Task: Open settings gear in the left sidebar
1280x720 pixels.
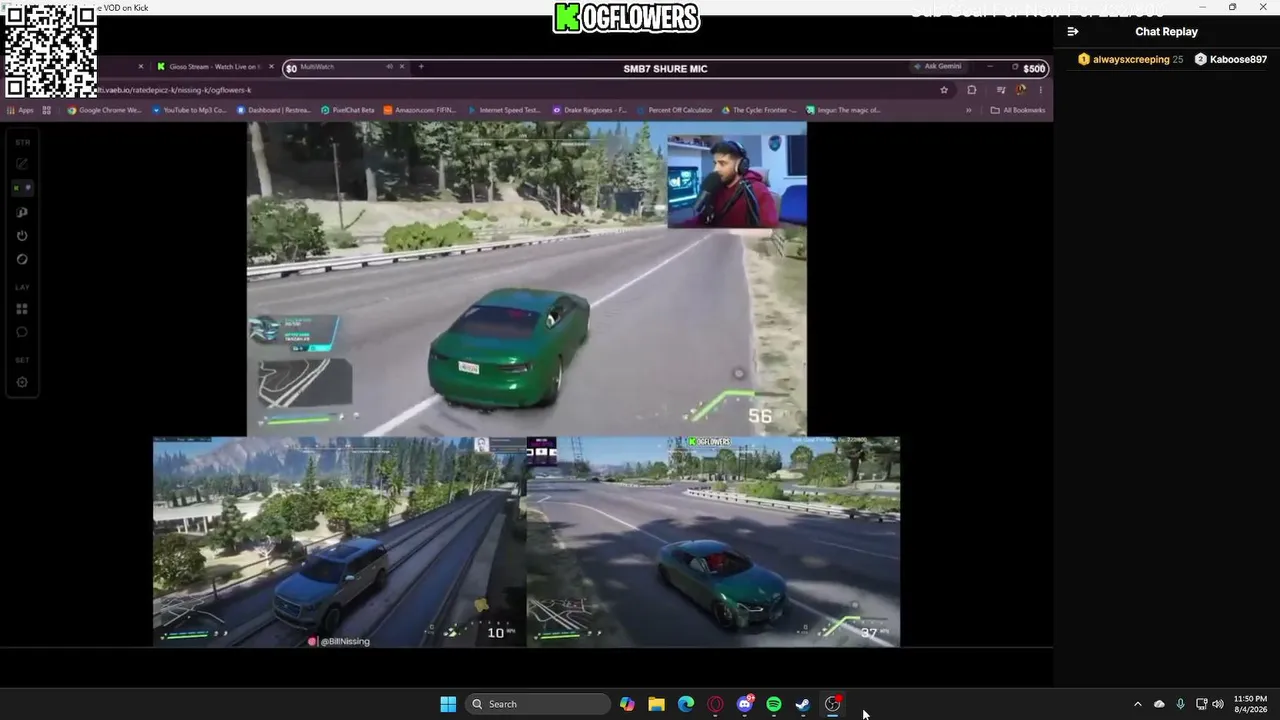Action: pyautogui.click(x=22, y=382)
